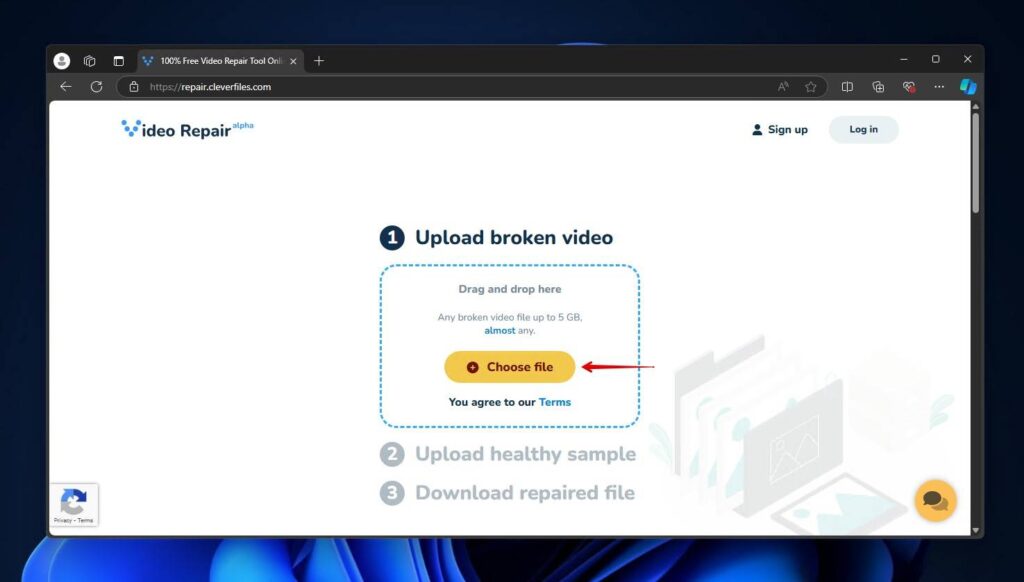Open the chat widget bubble
The height and width of the screenshot is (582, 1024).
click(934, 500)
